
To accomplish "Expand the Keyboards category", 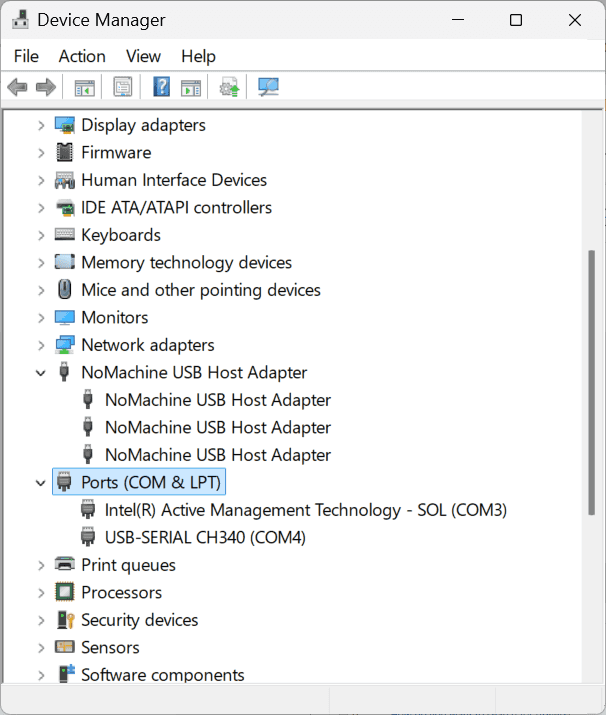I will click(41, 235).
